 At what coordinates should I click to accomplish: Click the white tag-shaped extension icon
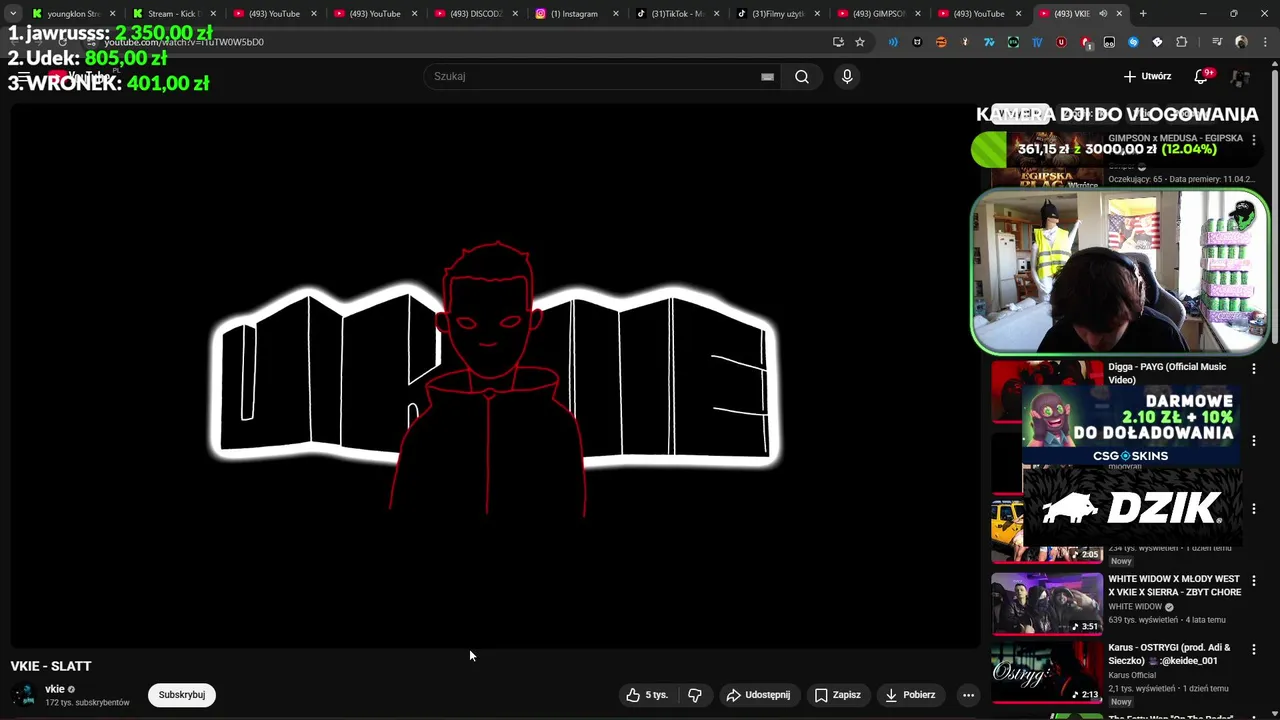(1157, 42)
